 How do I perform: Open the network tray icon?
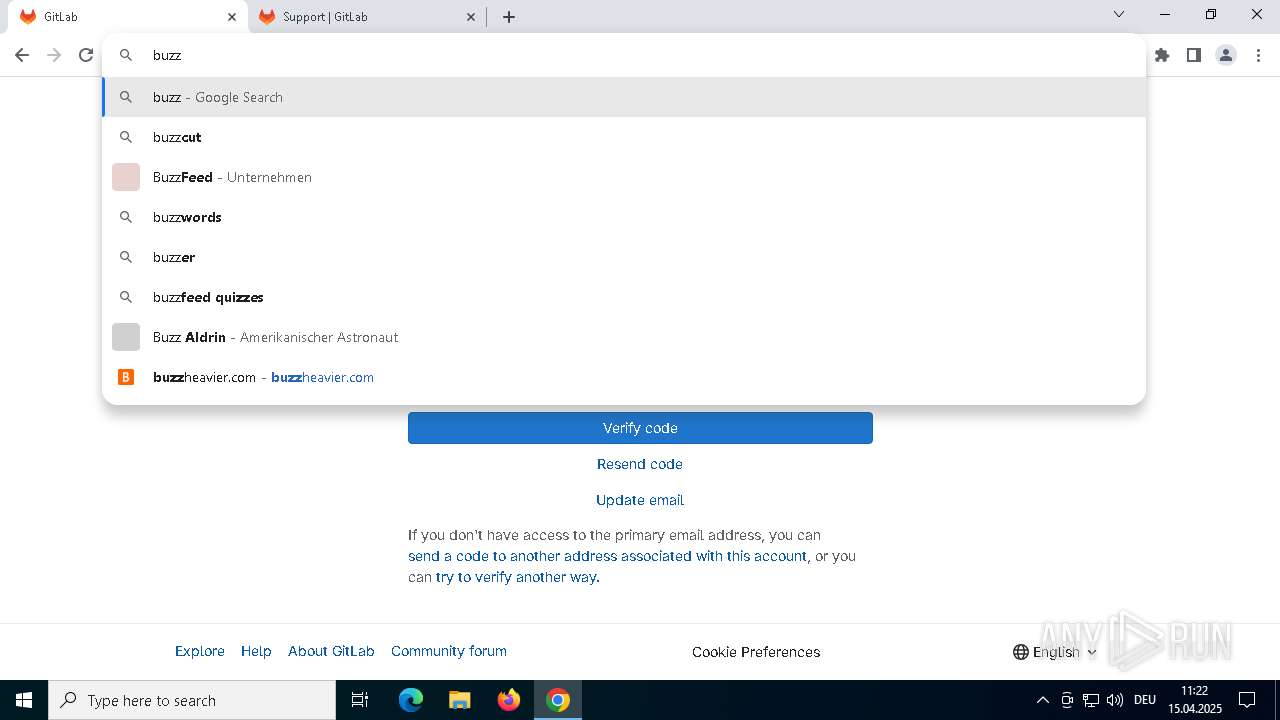(x=1091, y=700)
